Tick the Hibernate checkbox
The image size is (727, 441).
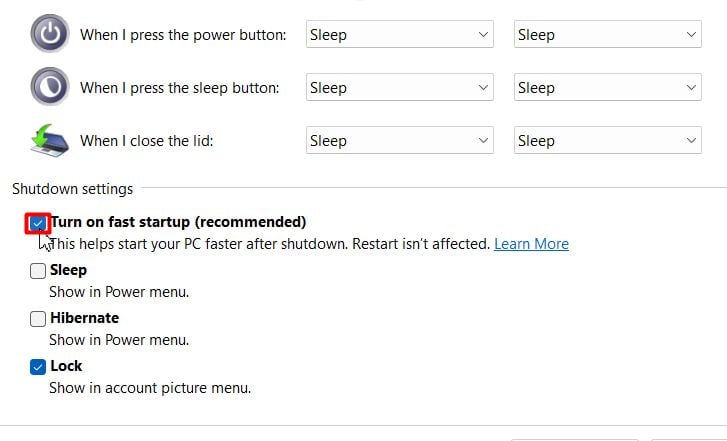38,319
